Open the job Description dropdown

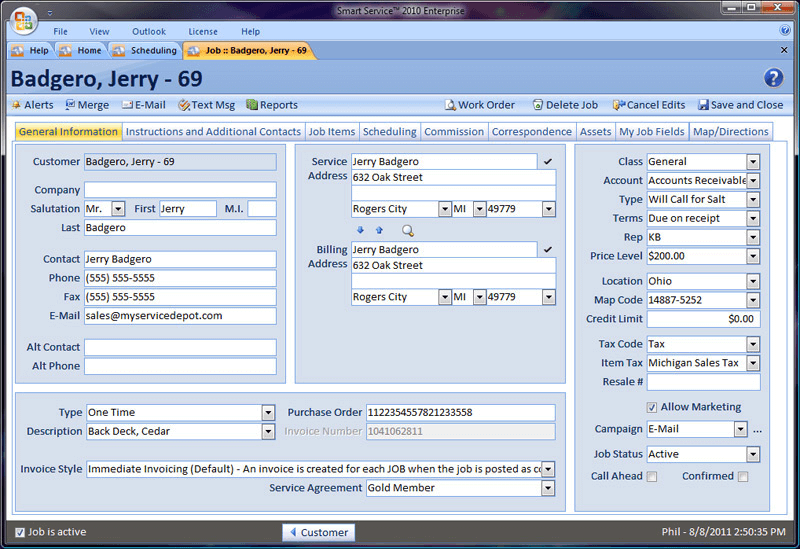(x=268, y=432)
